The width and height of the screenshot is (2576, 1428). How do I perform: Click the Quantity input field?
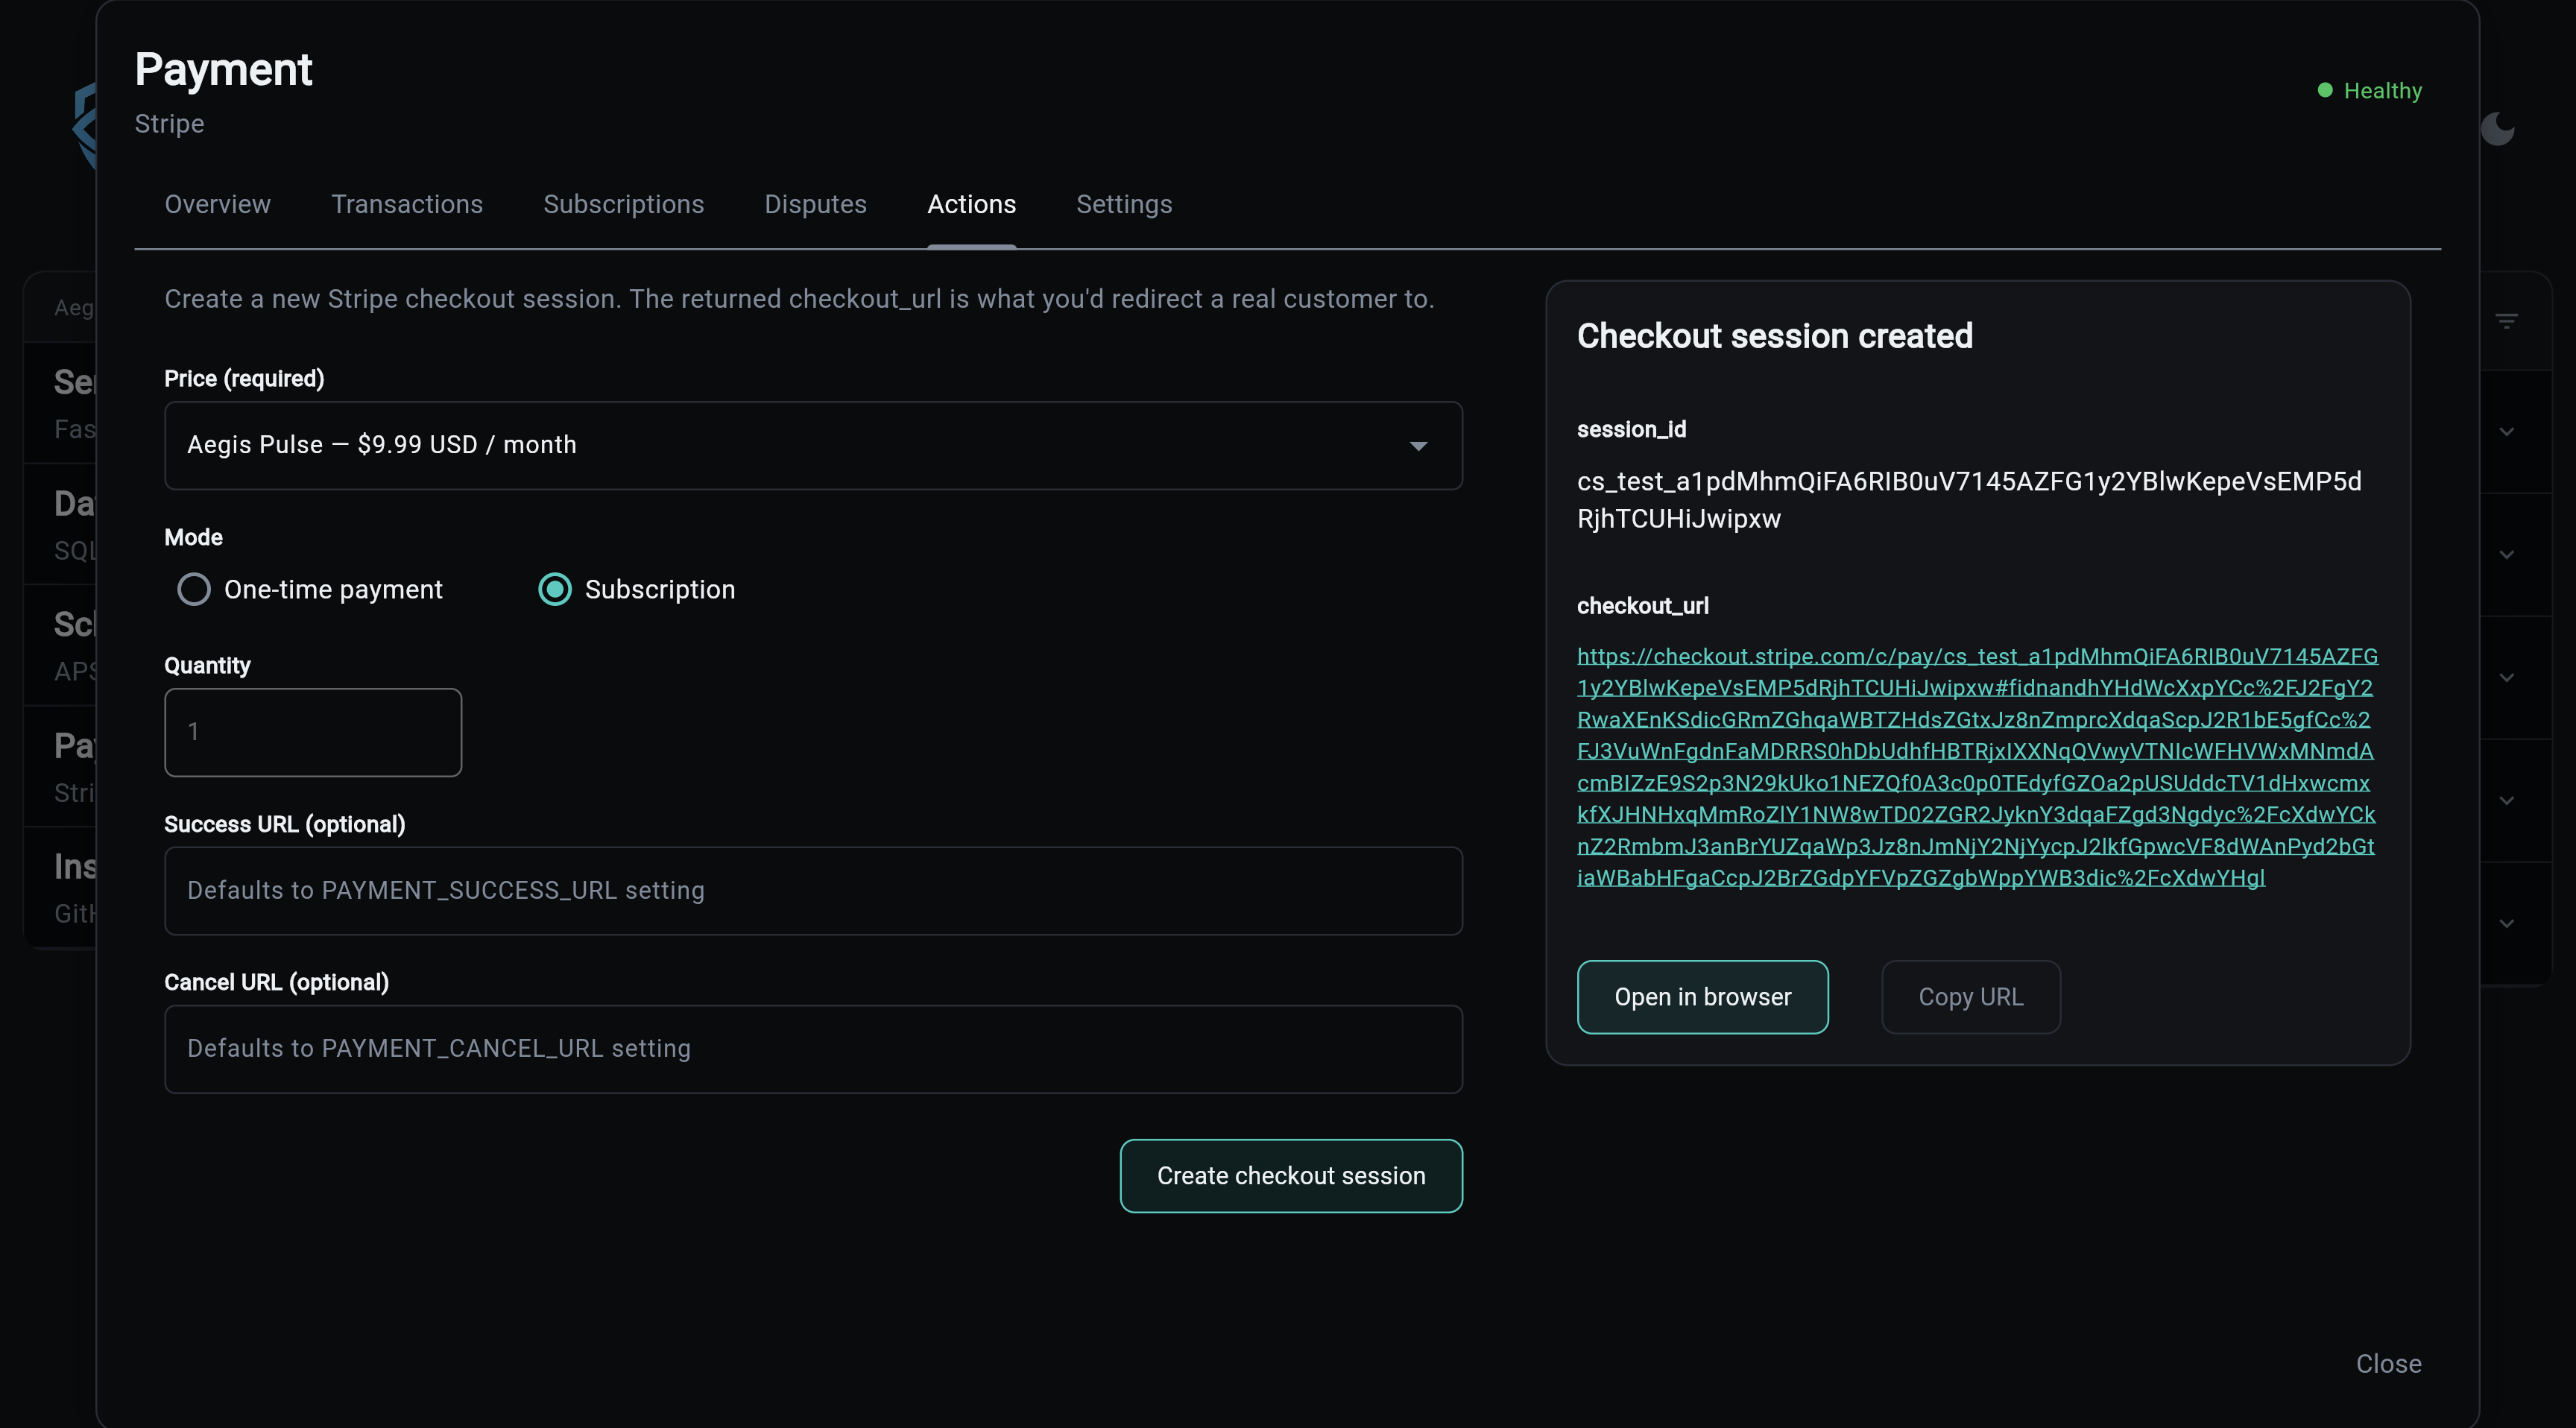coord(313,732)
